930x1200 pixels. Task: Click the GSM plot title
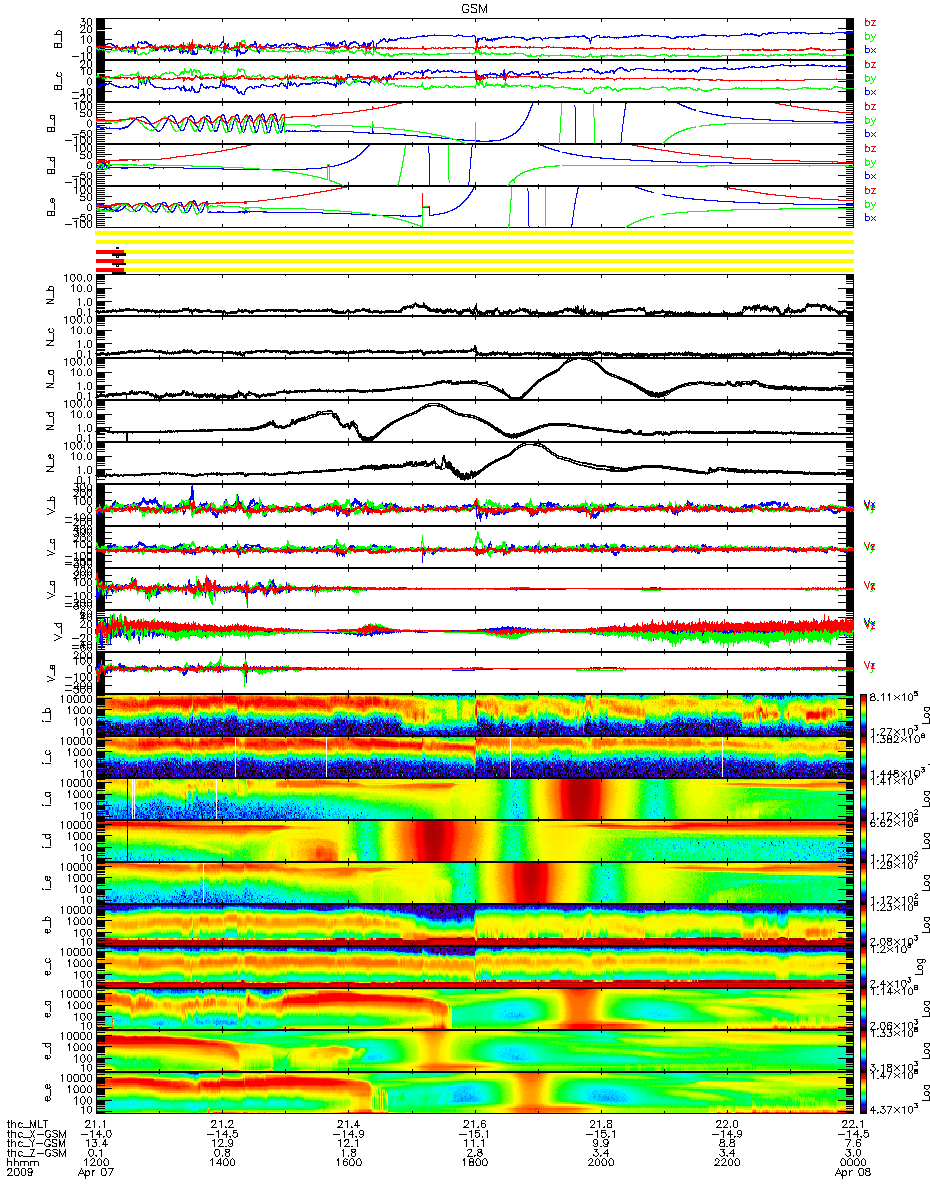click(x=475, y=8)
